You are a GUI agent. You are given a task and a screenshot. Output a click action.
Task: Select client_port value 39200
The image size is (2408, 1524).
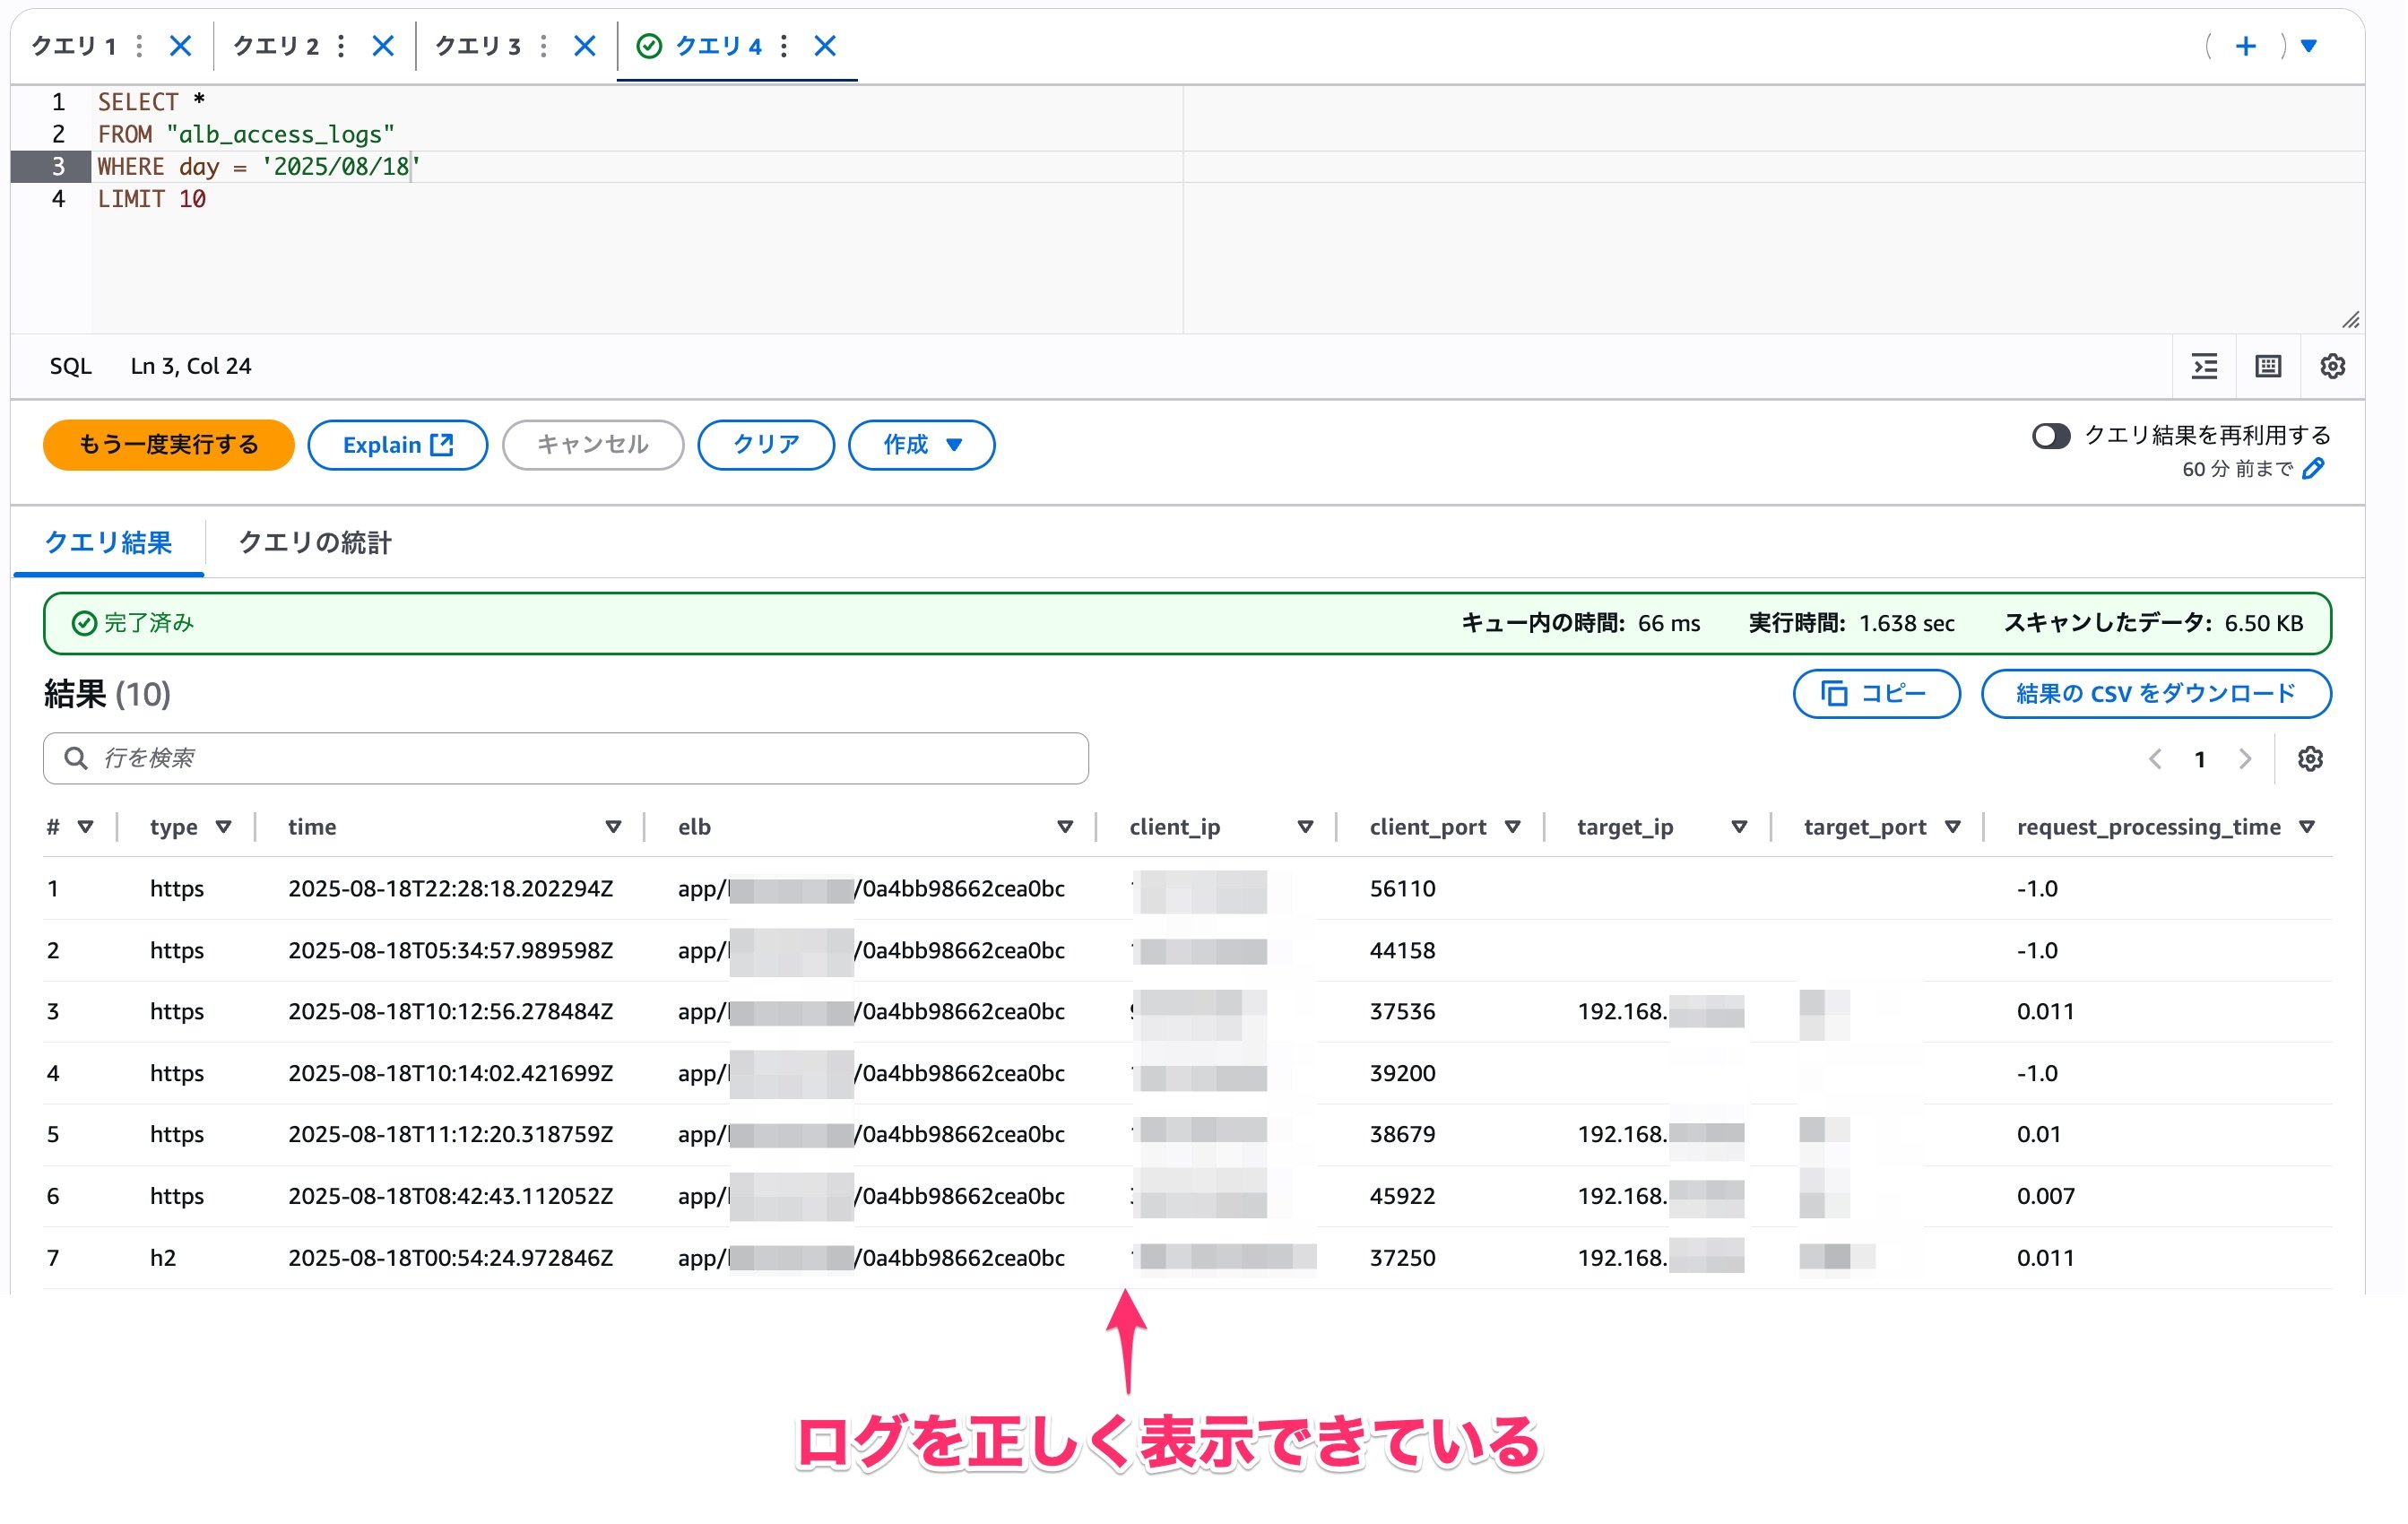tap(1402, 1073)
